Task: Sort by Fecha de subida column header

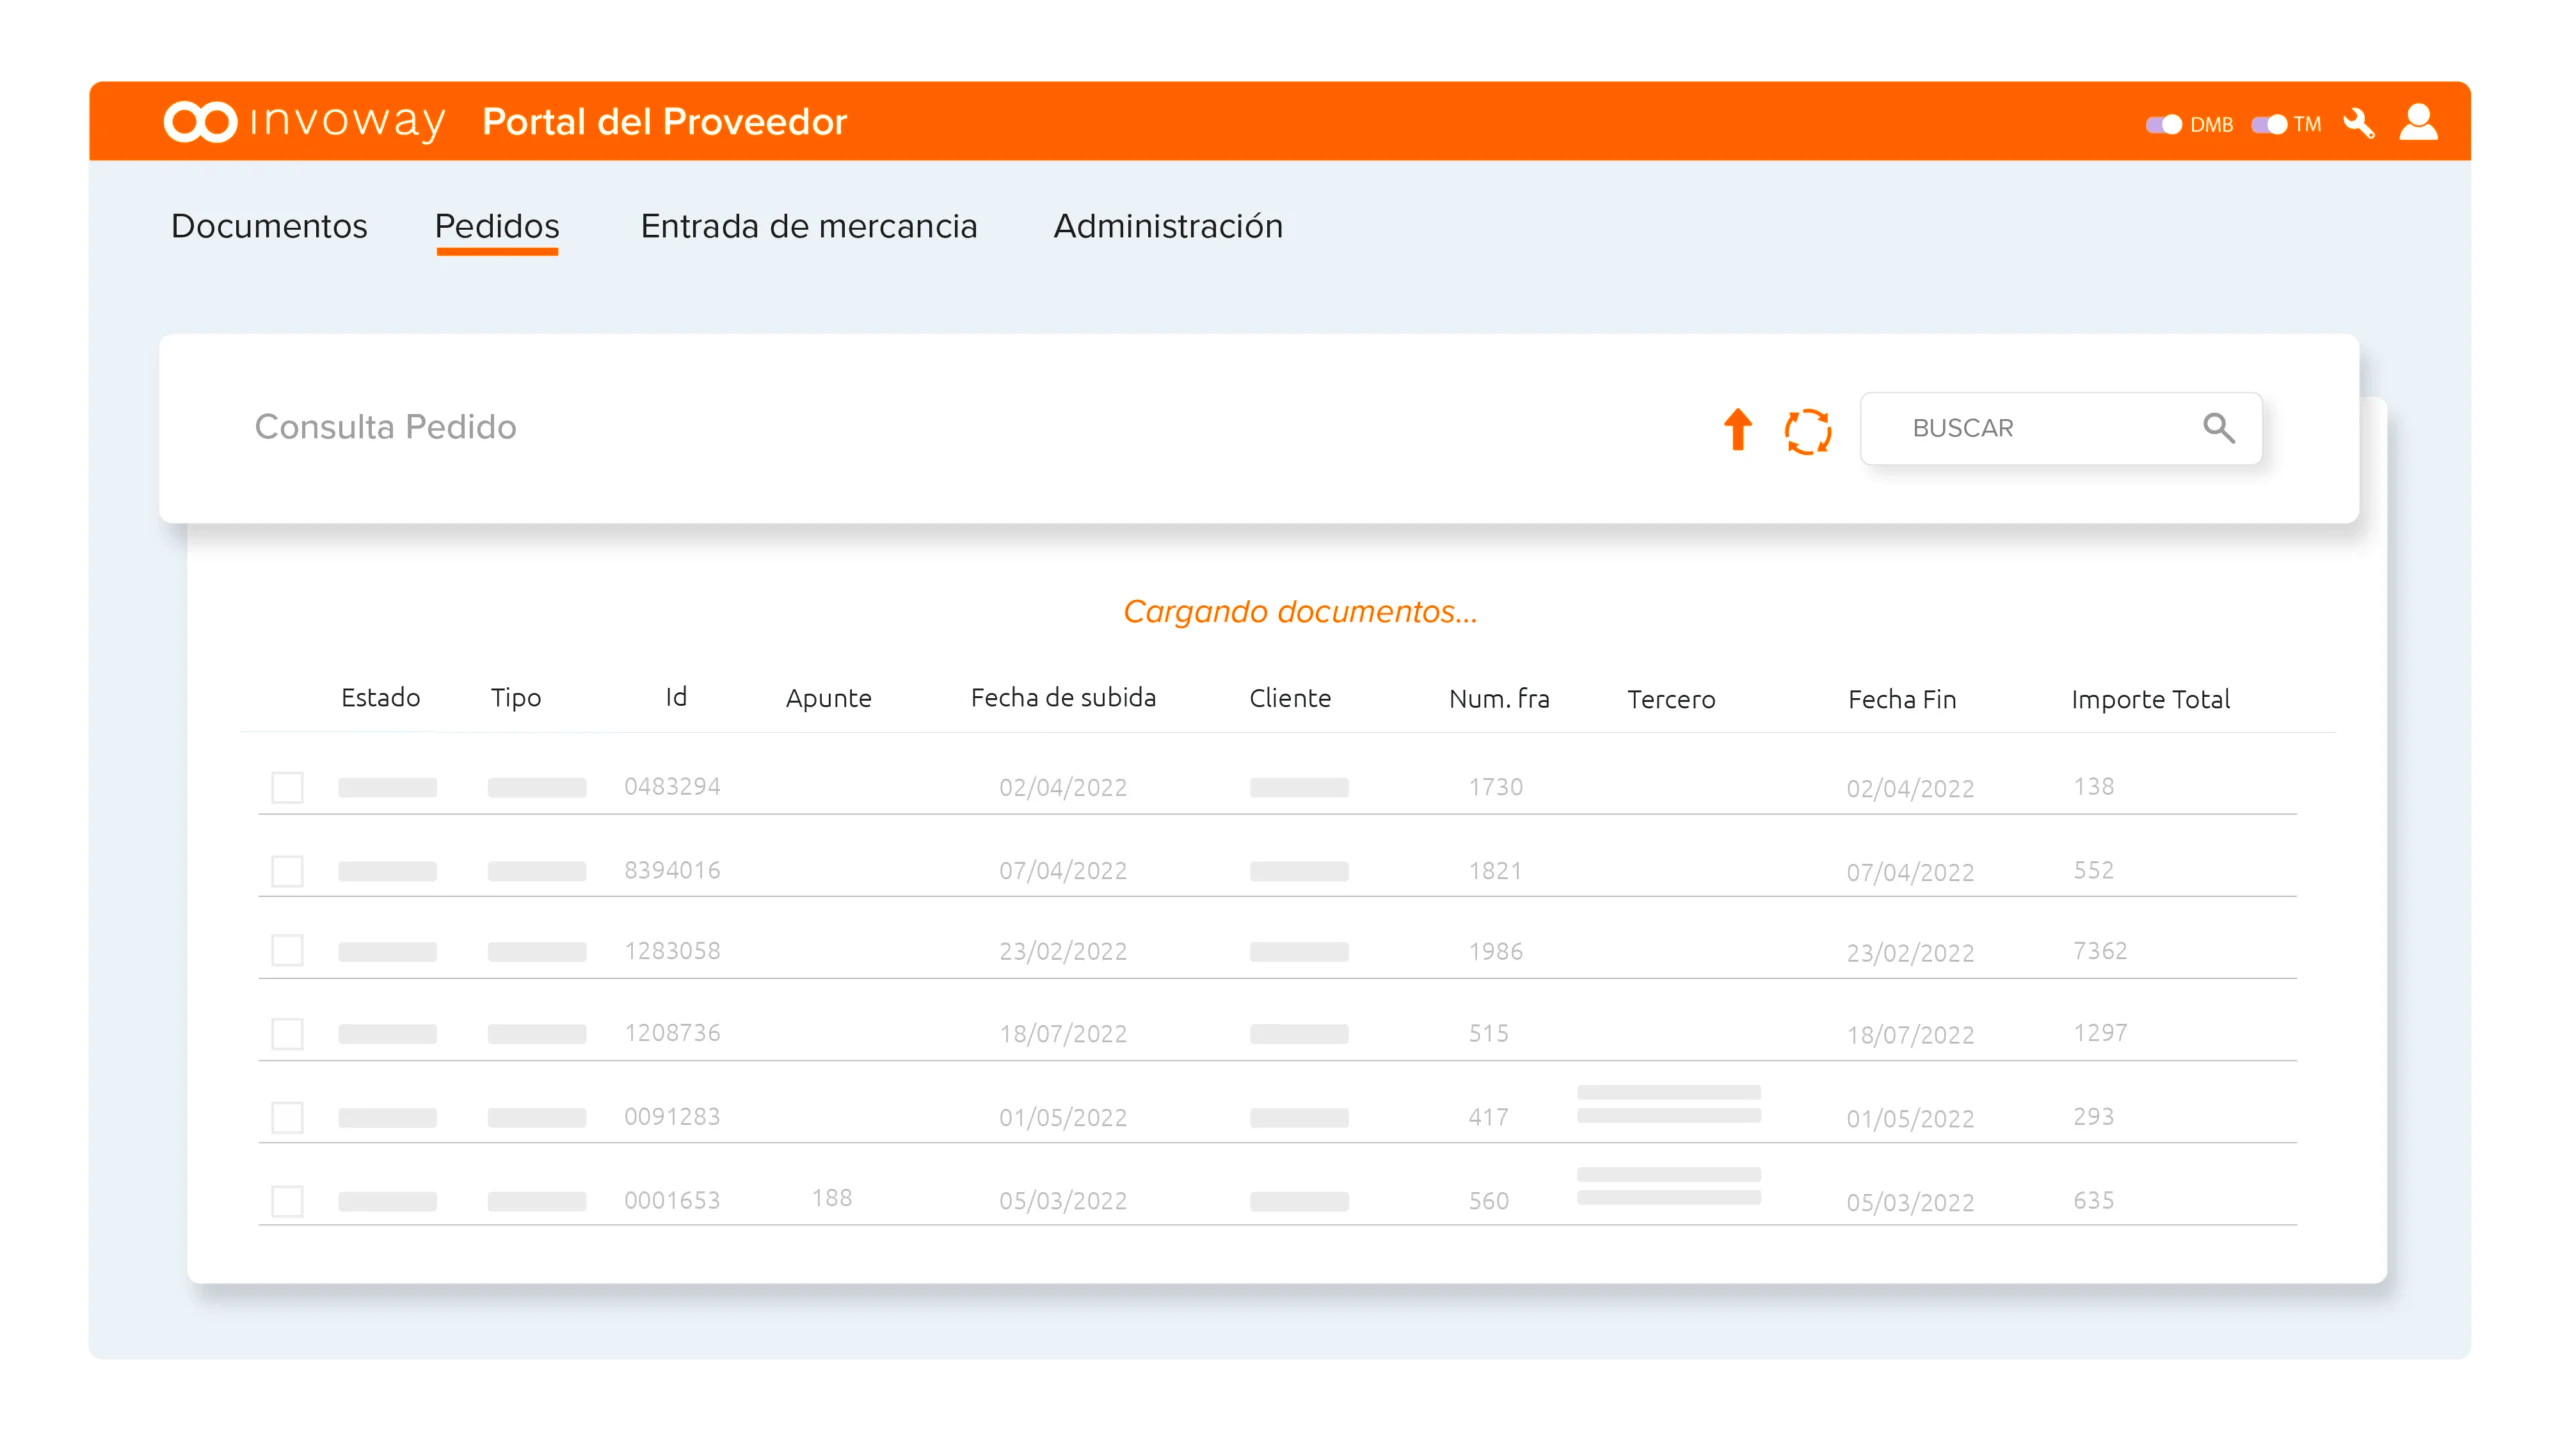Action: click(x=1063, y=698)
